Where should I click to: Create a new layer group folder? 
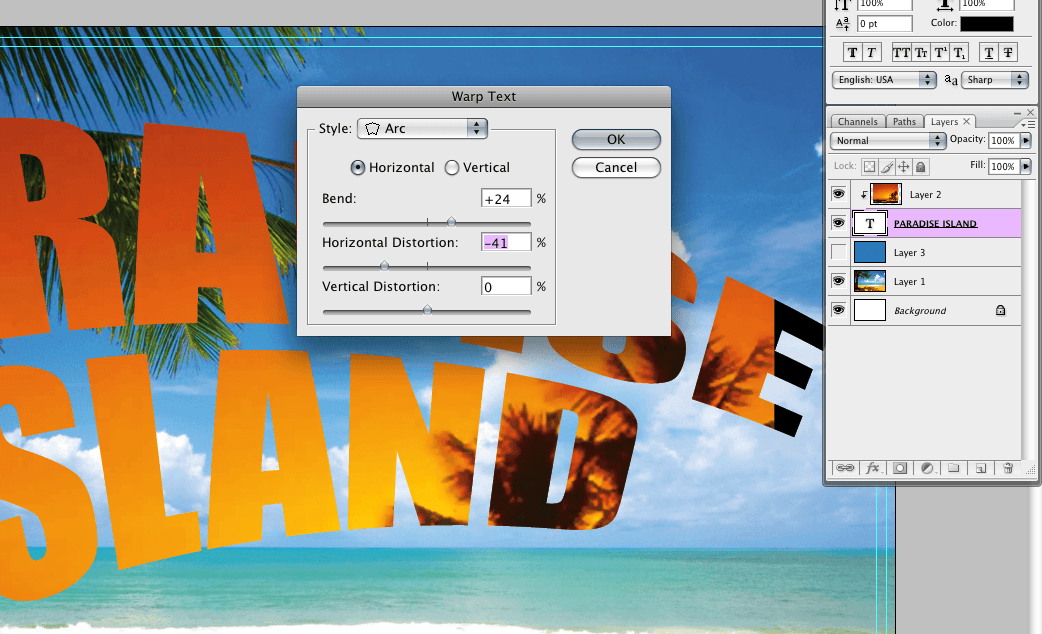(x=954, y=467)
